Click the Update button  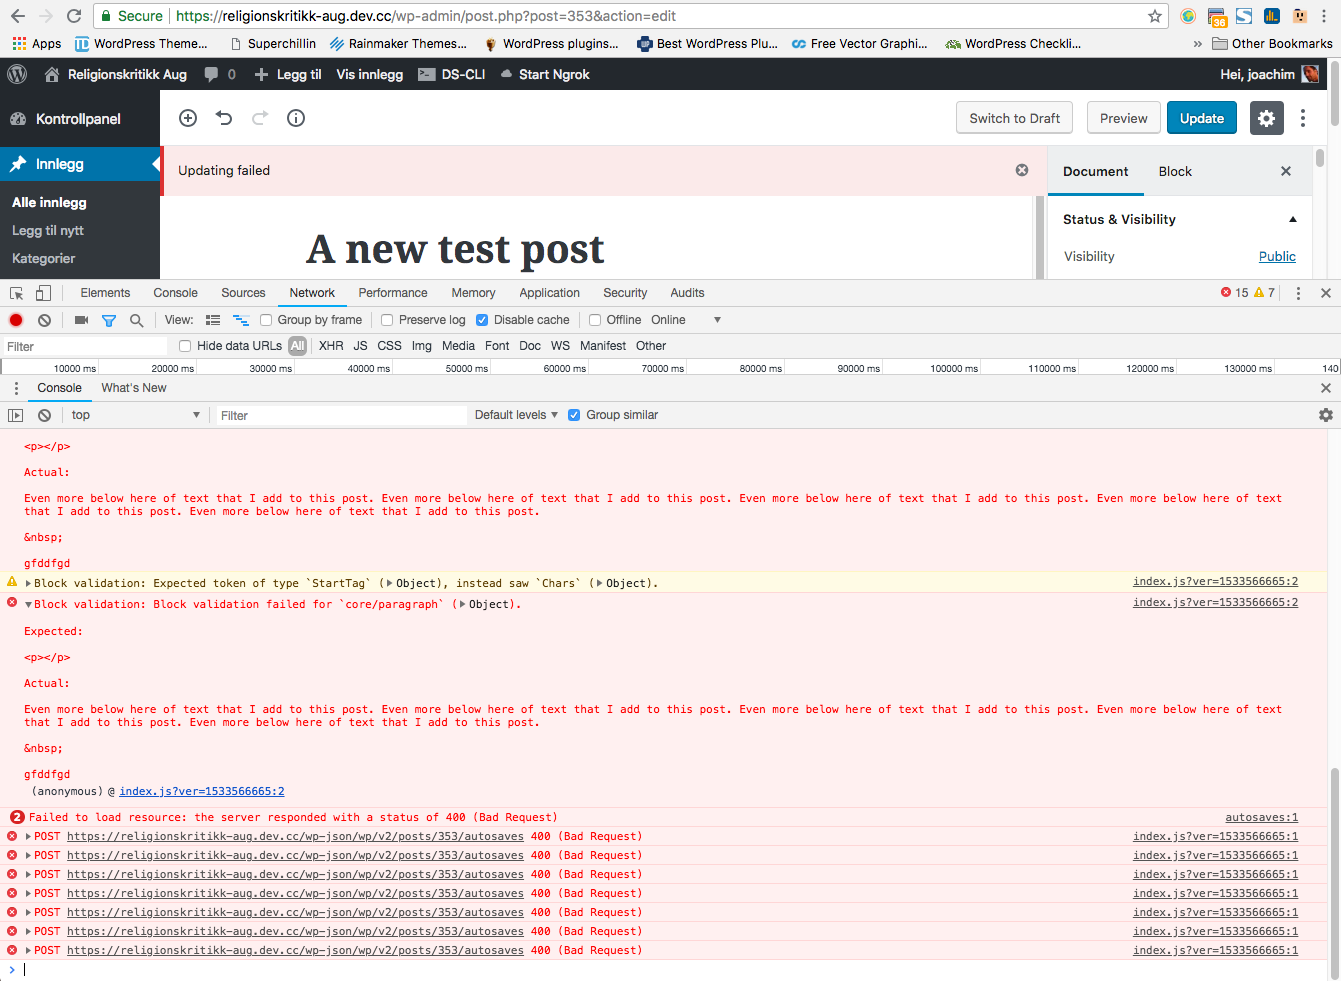pyautogui.click(x=1201, y=117)
